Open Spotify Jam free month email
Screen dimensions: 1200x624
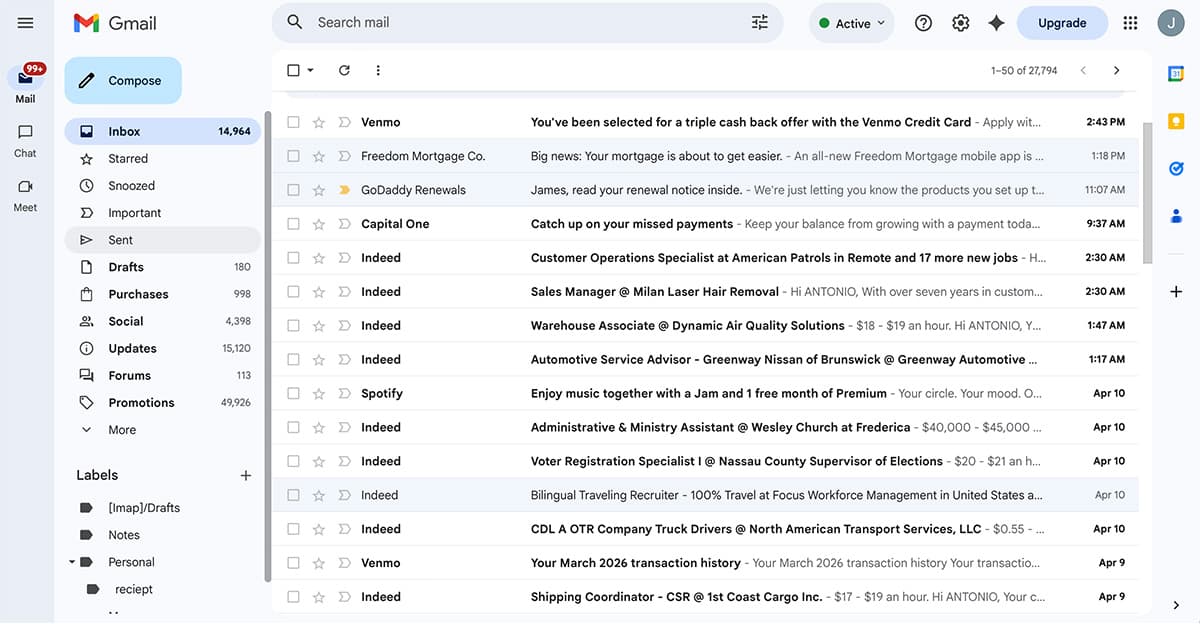[x=705, y=393]
